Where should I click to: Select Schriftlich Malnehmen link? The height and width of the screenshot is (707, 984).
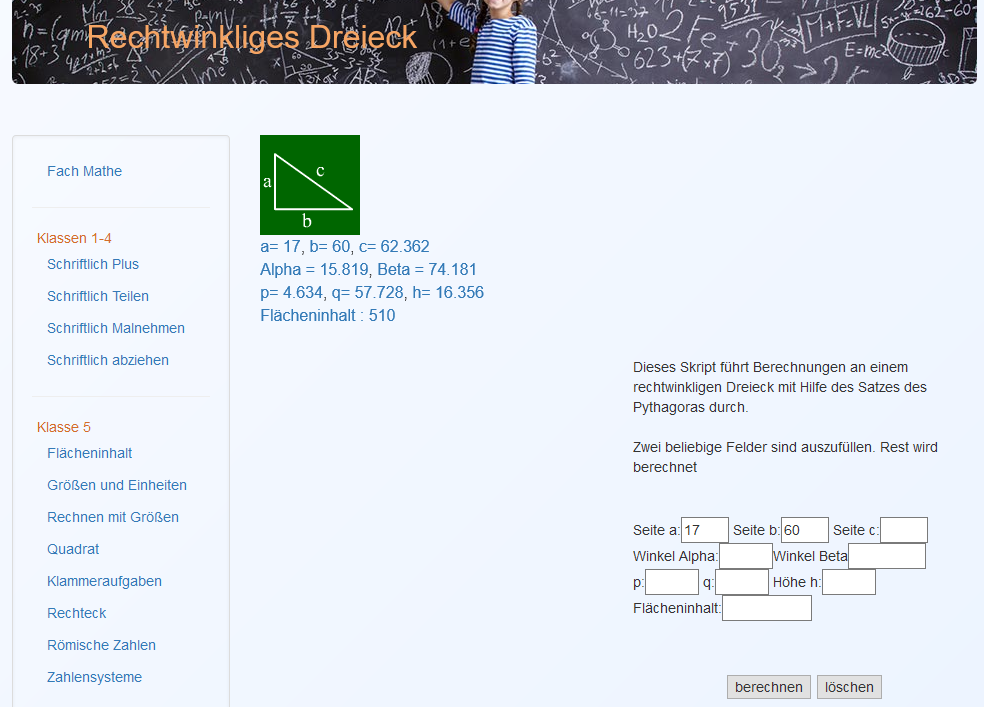click(x=116, y=328)
